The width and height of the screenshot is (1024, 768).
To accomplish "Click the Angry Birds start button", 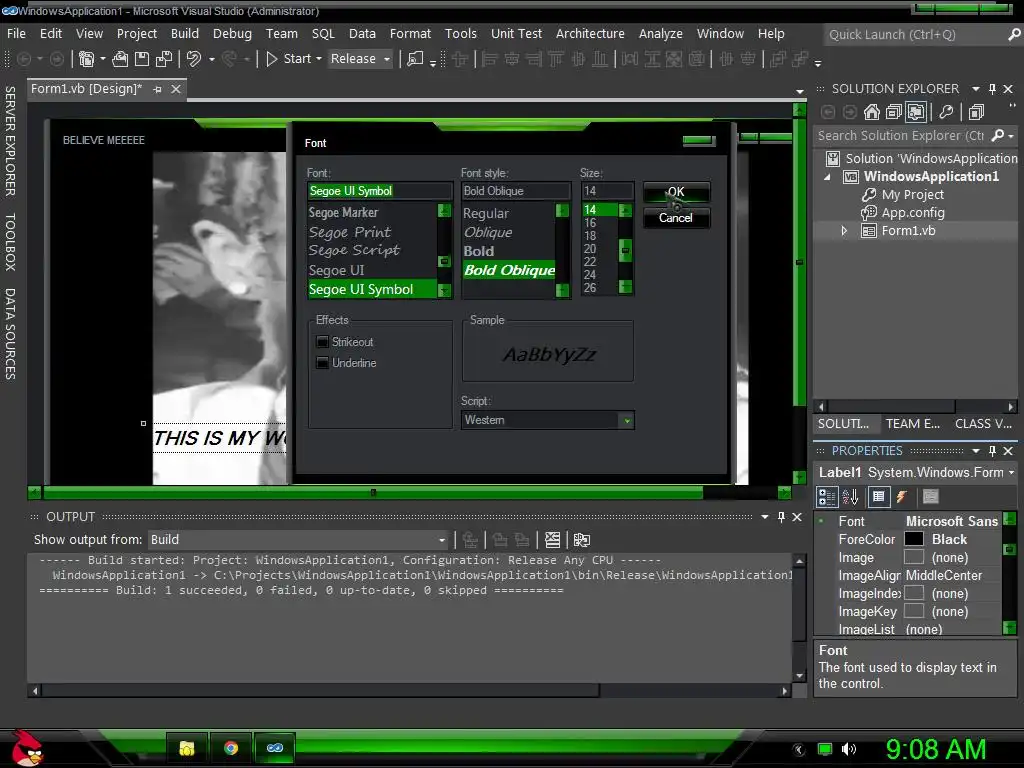I will pos(26,748).
